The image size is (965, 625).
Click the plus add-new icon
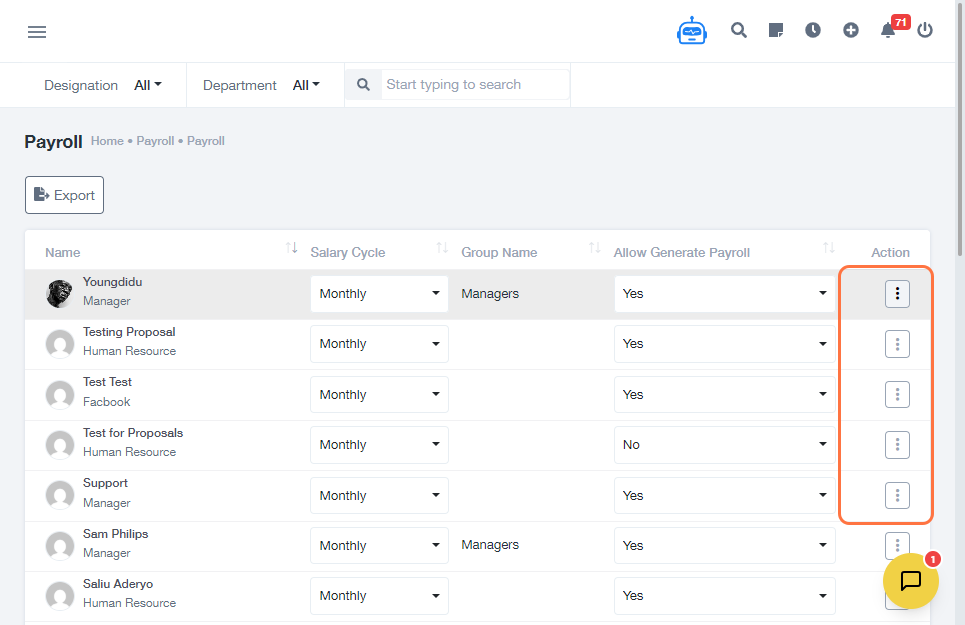click(851, 30)
